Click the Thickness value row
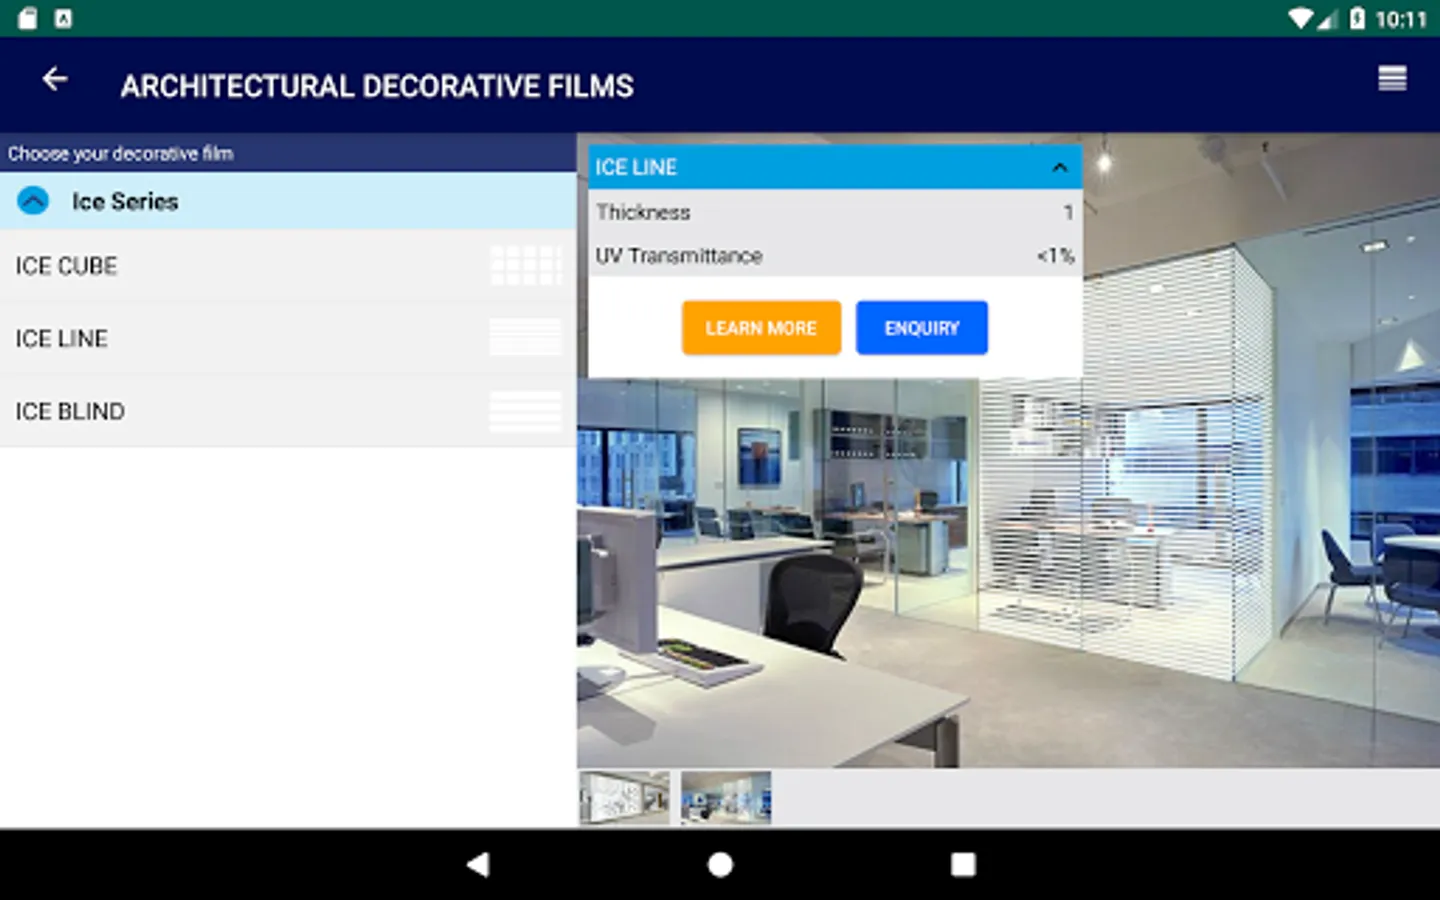 click(x=833, y=212)
